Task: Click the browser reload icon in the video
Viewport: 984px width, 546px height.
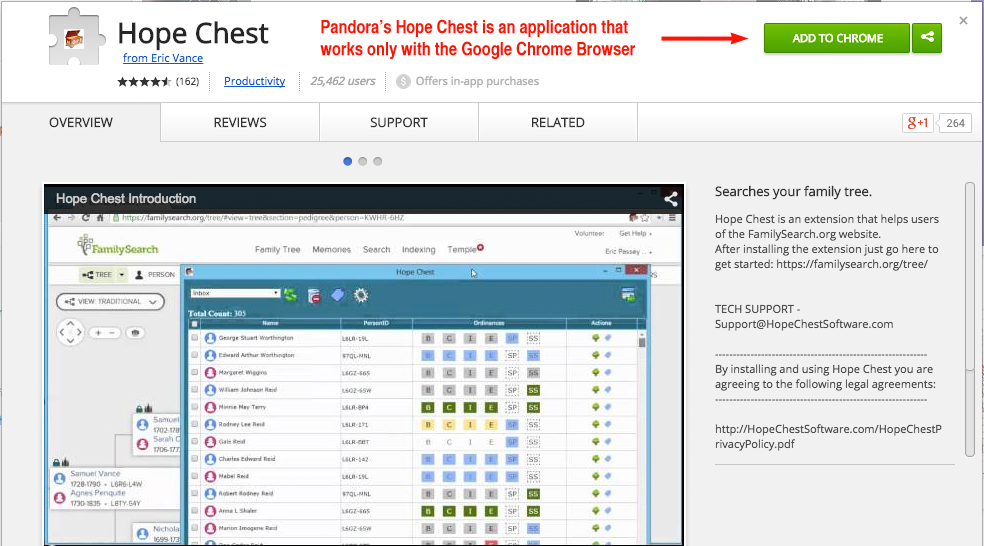Action: point(86,218)
